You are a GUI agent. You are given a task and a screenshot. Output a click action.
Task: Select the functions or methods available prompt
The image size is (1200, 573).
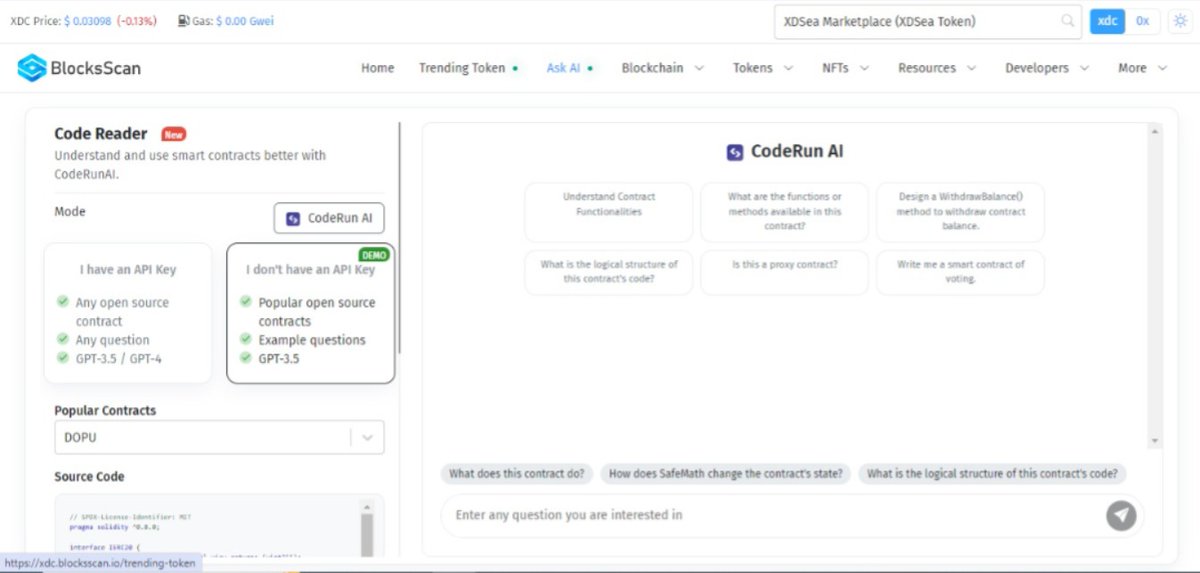[x=785, y=211]
